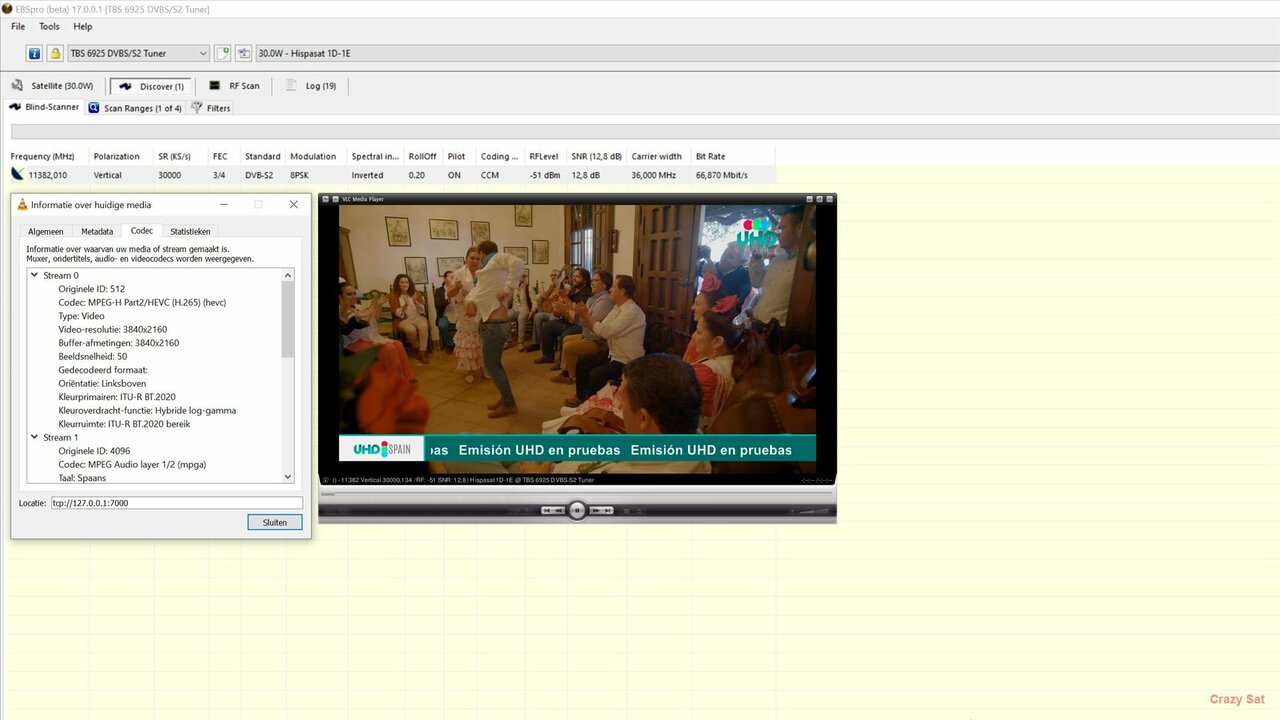Select the Blind-Scanner waveform icon
This screenshot has height=720, width=1280.
[15, 106]
